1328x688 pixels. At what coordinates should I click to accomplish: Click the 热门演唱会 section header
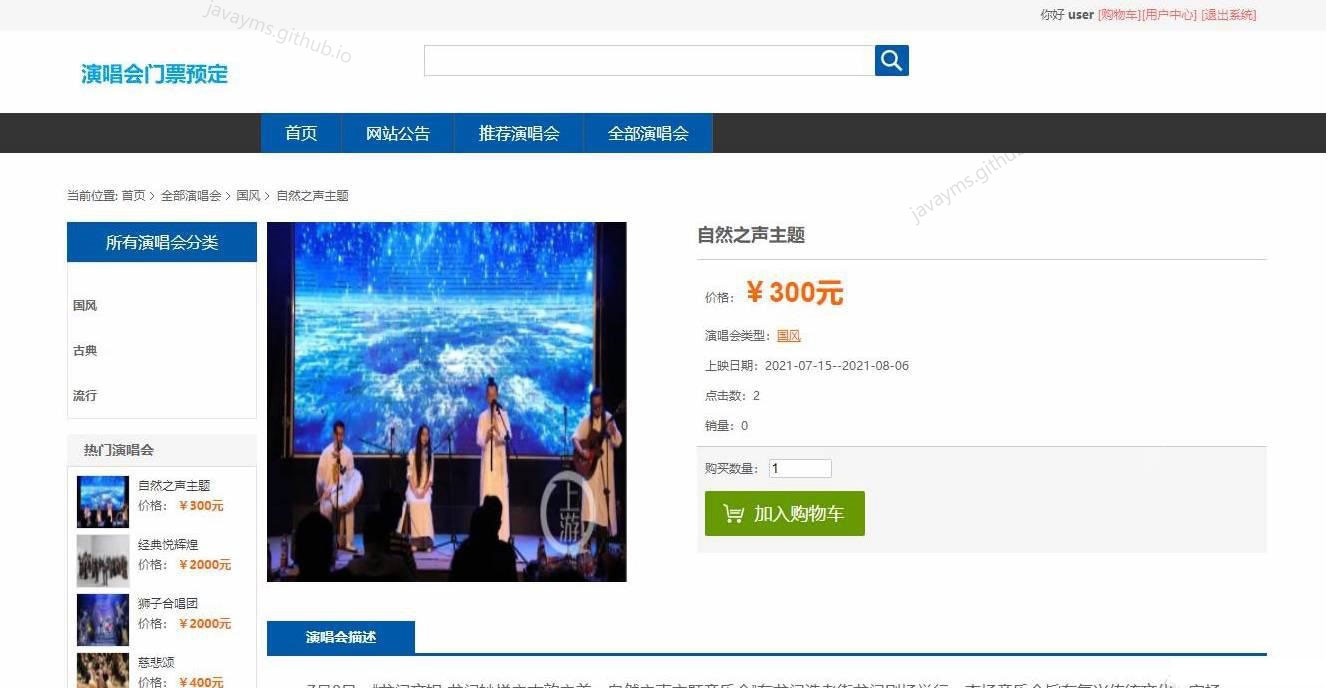pos(162,450)
